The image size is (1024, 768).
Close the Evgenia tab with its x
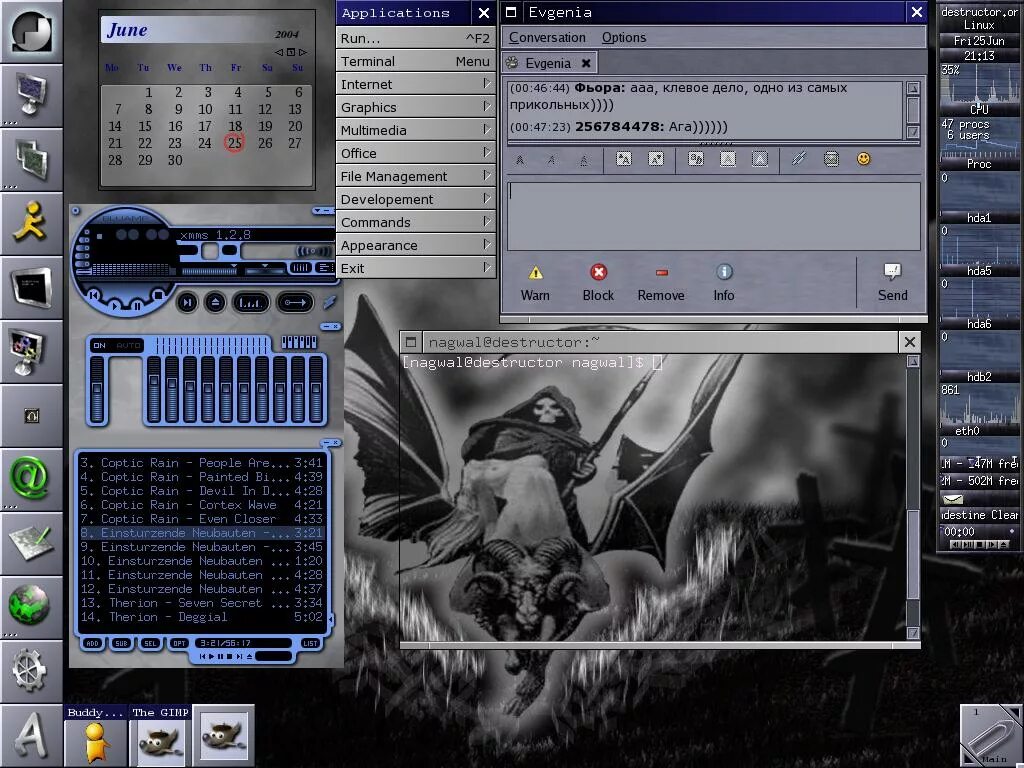(x=586, y=63)
